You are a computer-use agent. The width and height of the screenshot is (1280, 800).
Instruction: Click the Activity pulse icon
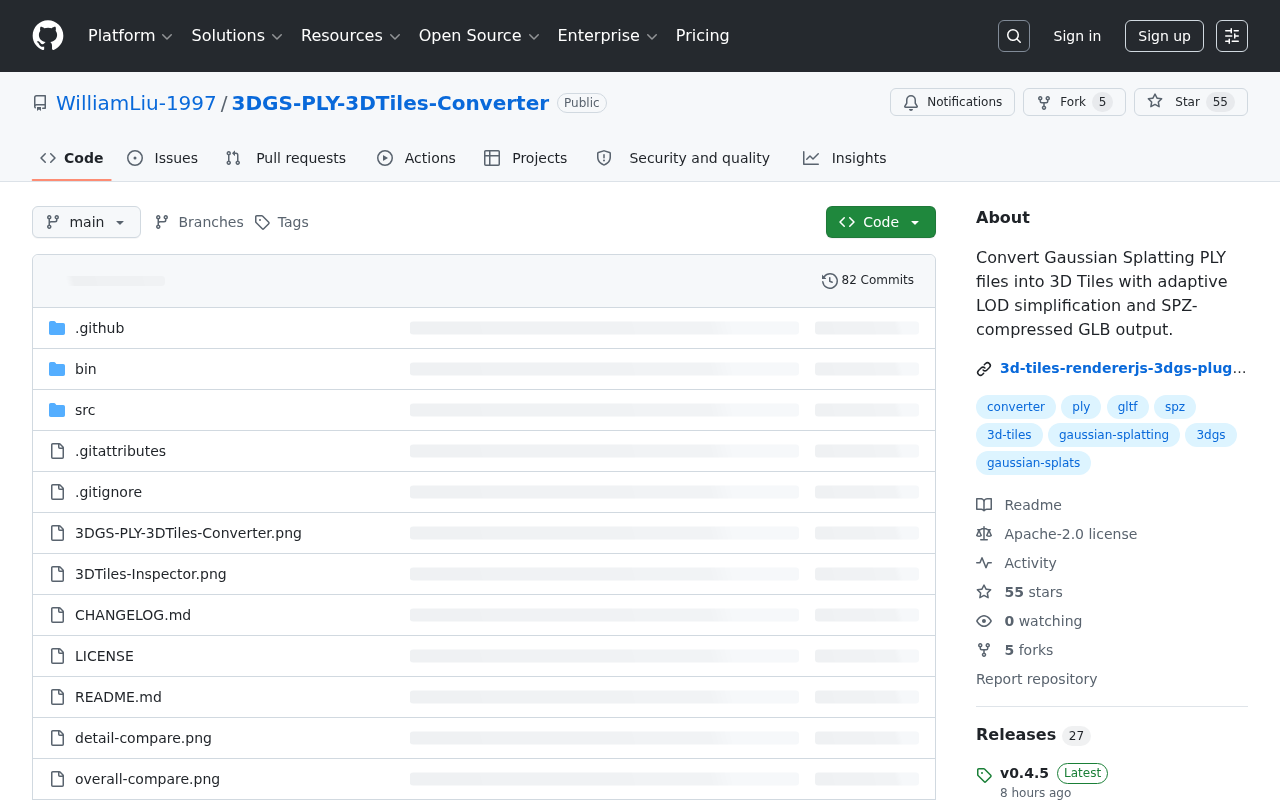984,563
